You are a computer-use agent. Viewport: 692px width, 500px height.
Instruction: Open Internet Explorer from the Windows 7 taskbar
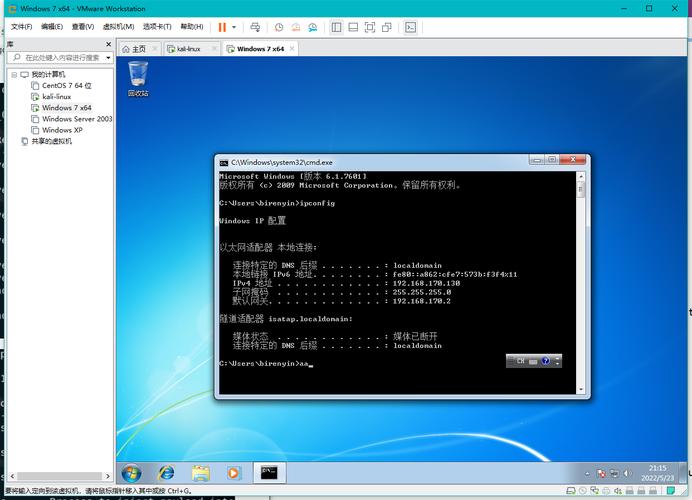(166, 472)
